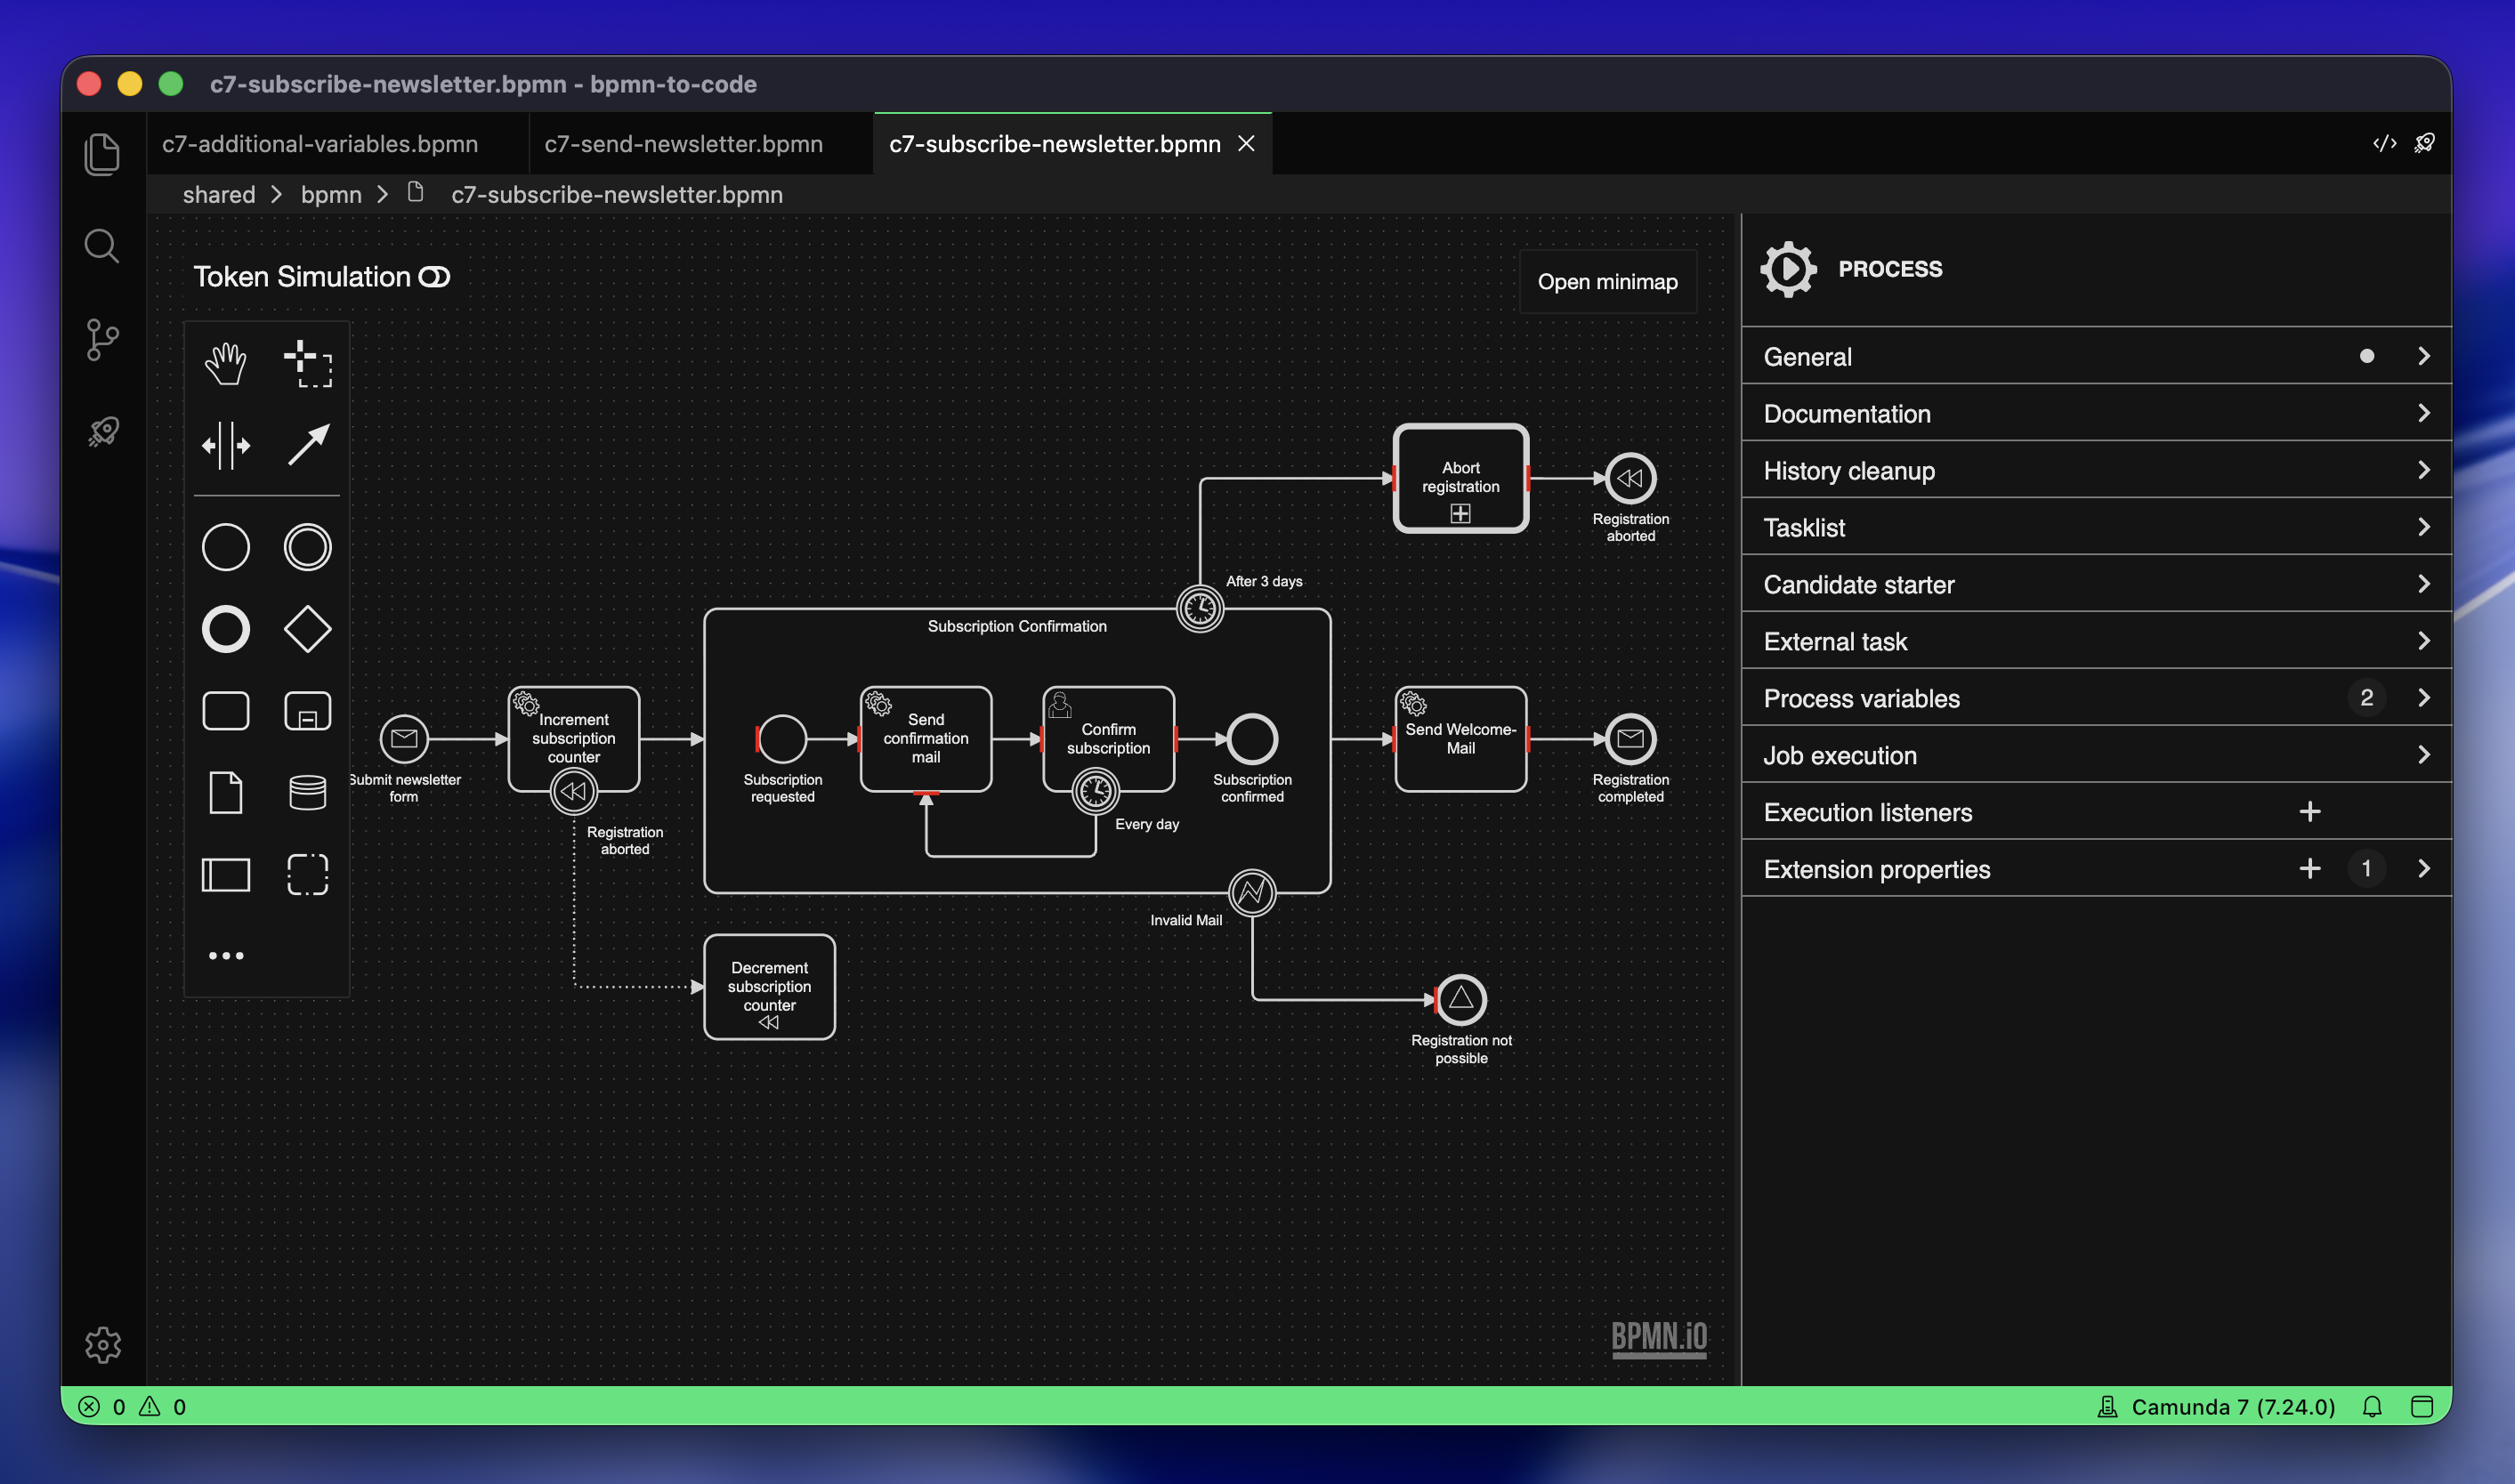The width and height of the screenshot is (2515, 1484).
Task: Open settings gear in activity bar
Action: point(102,1345)
